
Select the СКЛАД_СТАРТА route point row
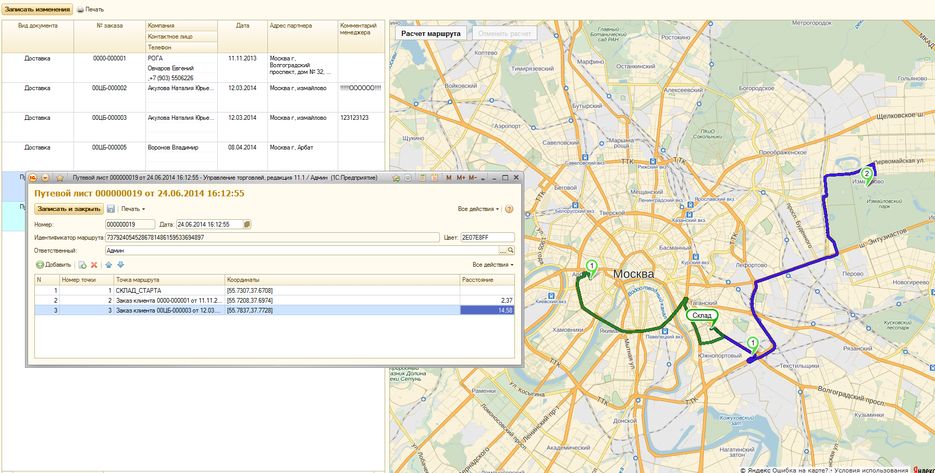coord(274,290)
